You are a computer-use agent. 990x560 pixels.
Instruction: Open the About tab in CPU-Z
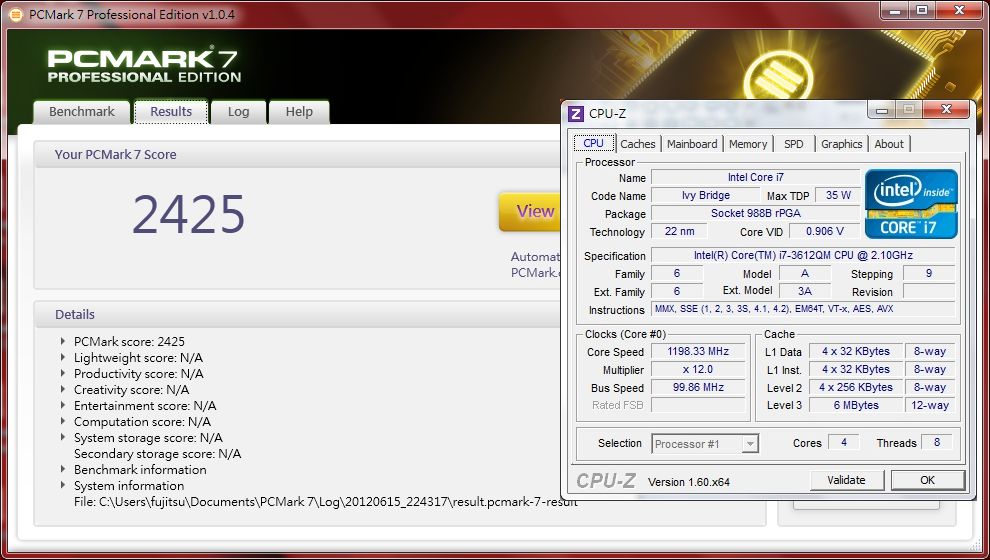pyautogui.click(x=889, y=144)
